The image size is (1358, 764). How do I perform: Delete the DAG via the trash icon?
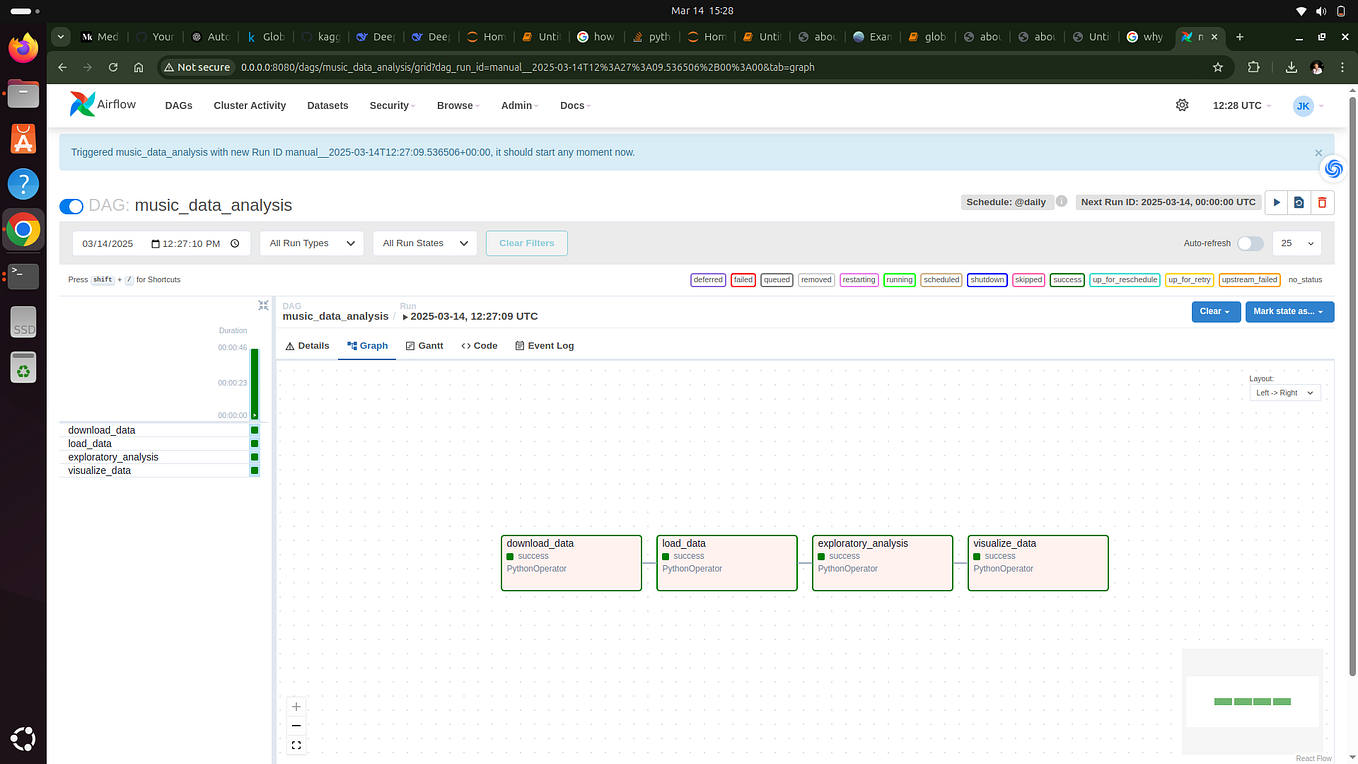click(1322, 201)
